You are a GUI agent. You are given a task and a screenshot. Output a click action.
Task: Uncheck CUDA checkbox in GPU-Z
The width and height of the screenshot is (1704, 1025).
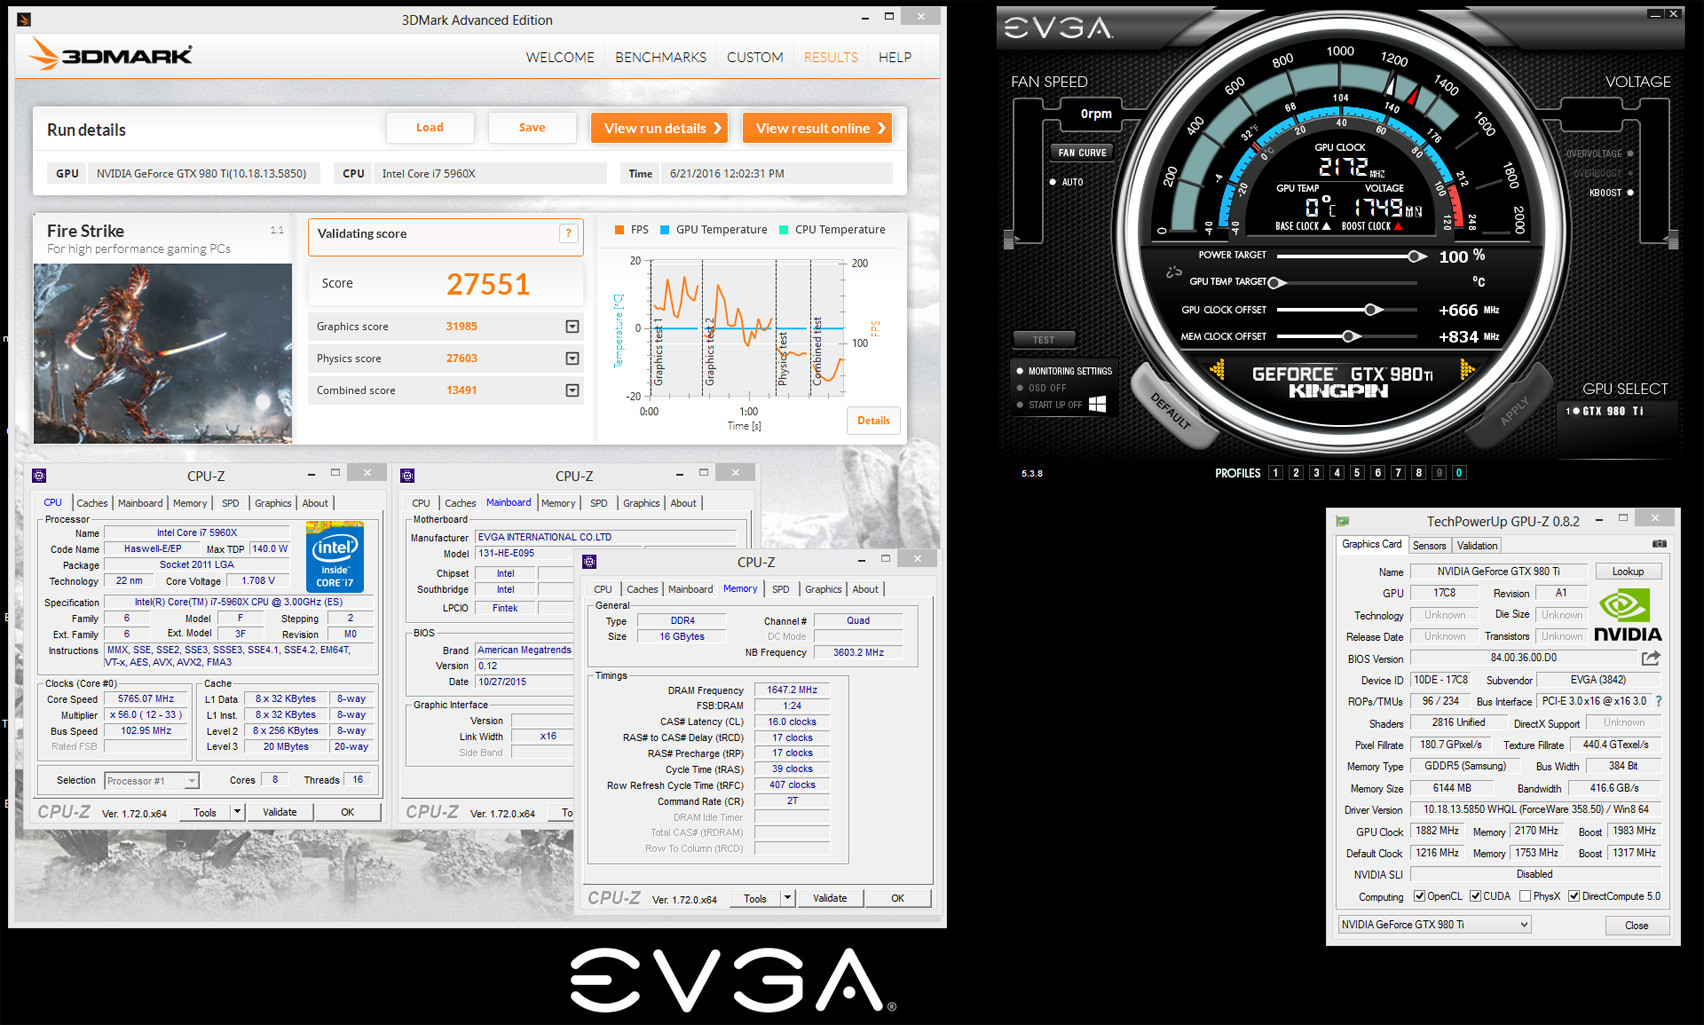coord(1475,896)
